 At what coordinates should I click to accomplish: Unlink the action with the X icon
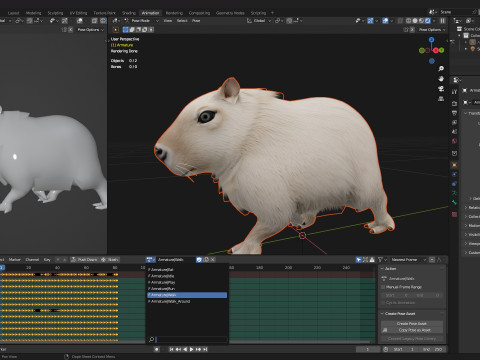213,260
